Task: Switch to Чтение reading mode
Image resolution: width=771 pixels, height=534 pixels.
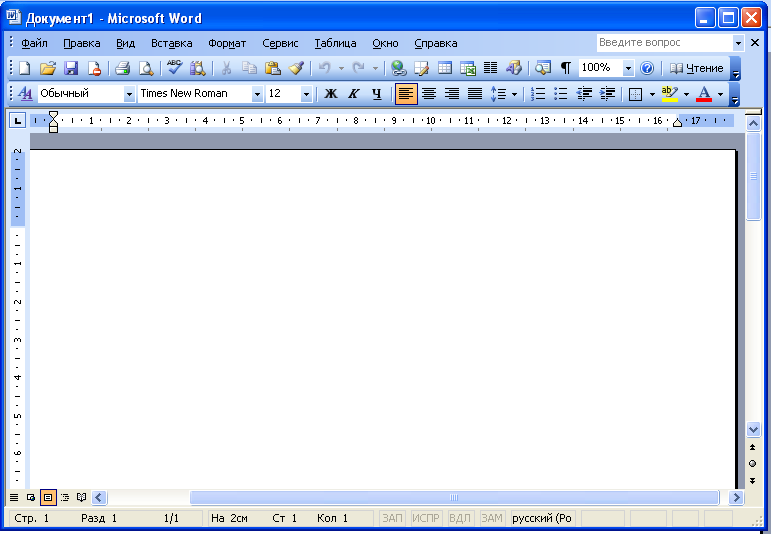Action: (x=696, y=68)
